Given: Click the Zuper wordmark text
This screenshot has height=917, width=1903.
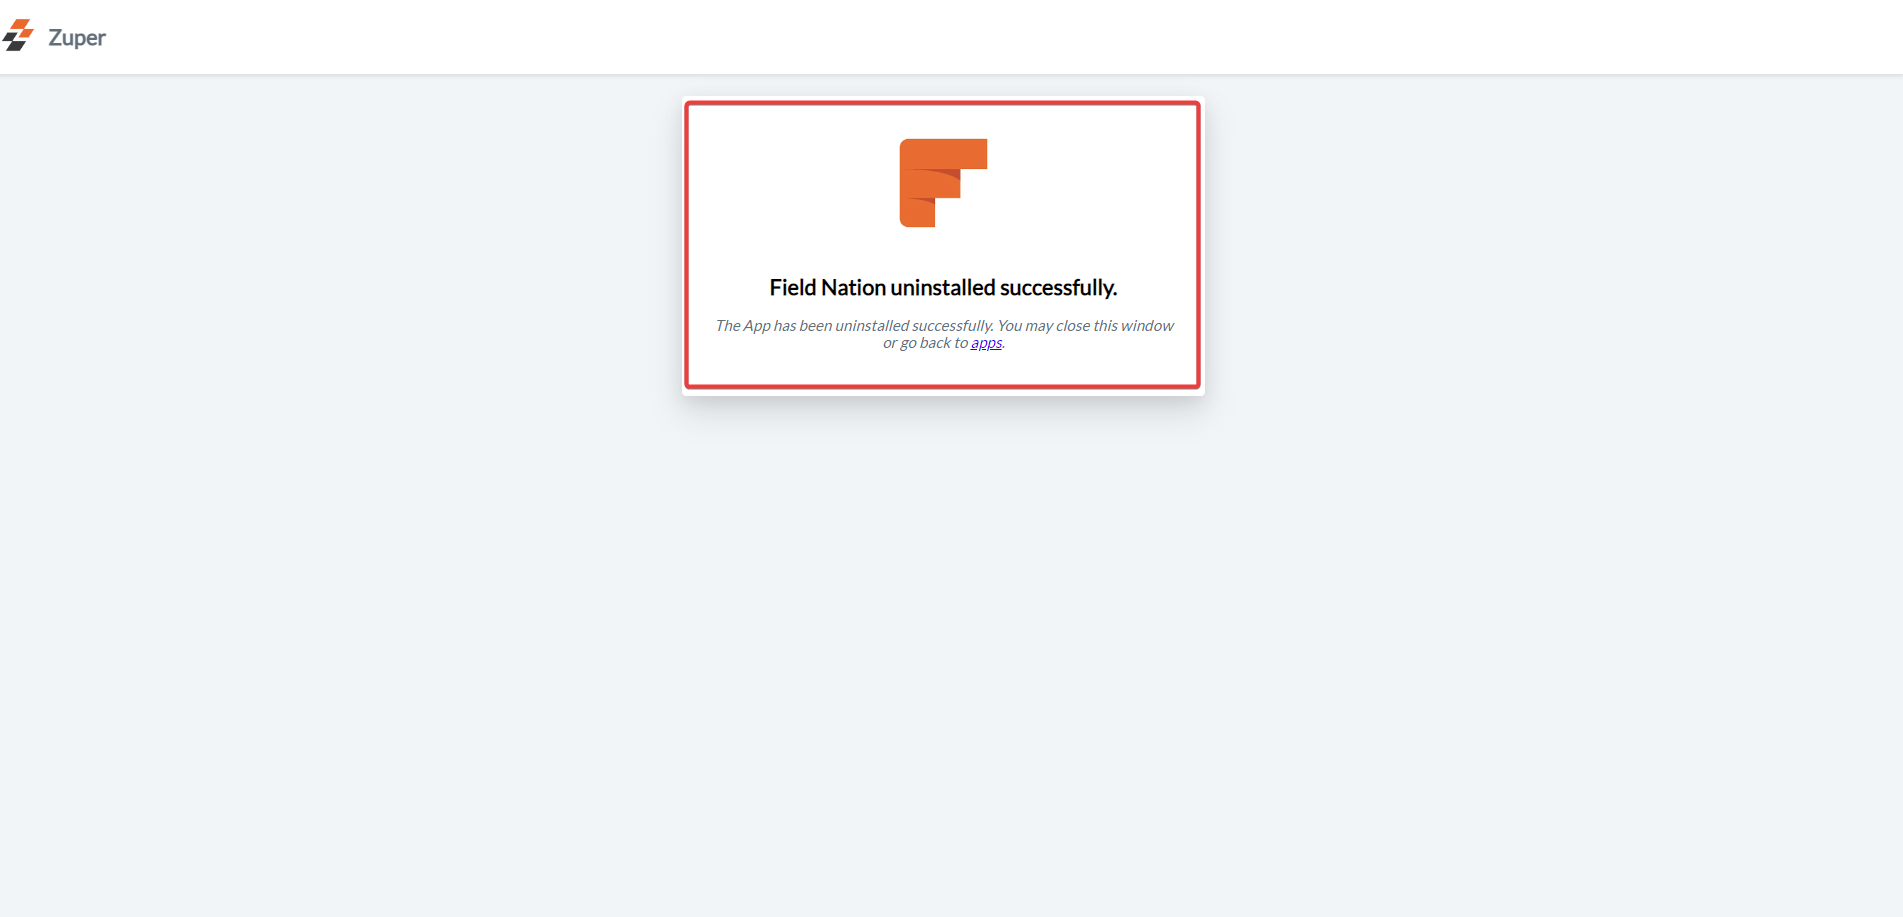Looking at the screenshot, I should (x=77, y=38).
